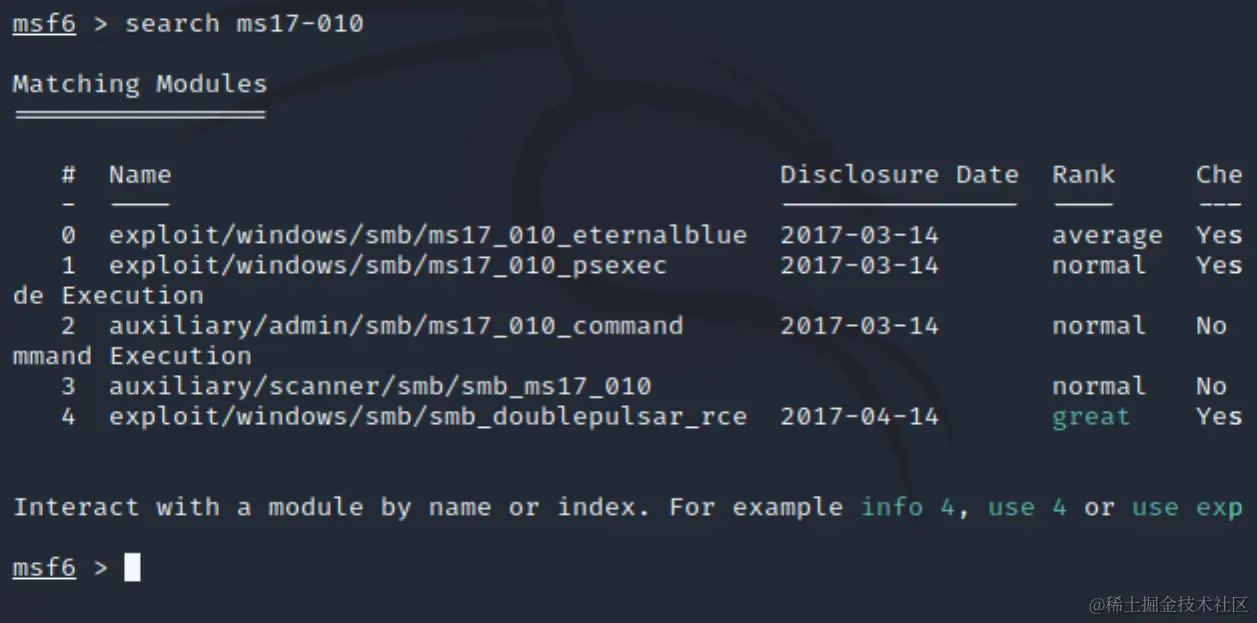This screenshot has height=623, width=1257.
Task: Click the bottom msf6 prompt label
Action: tap(43, 568)
